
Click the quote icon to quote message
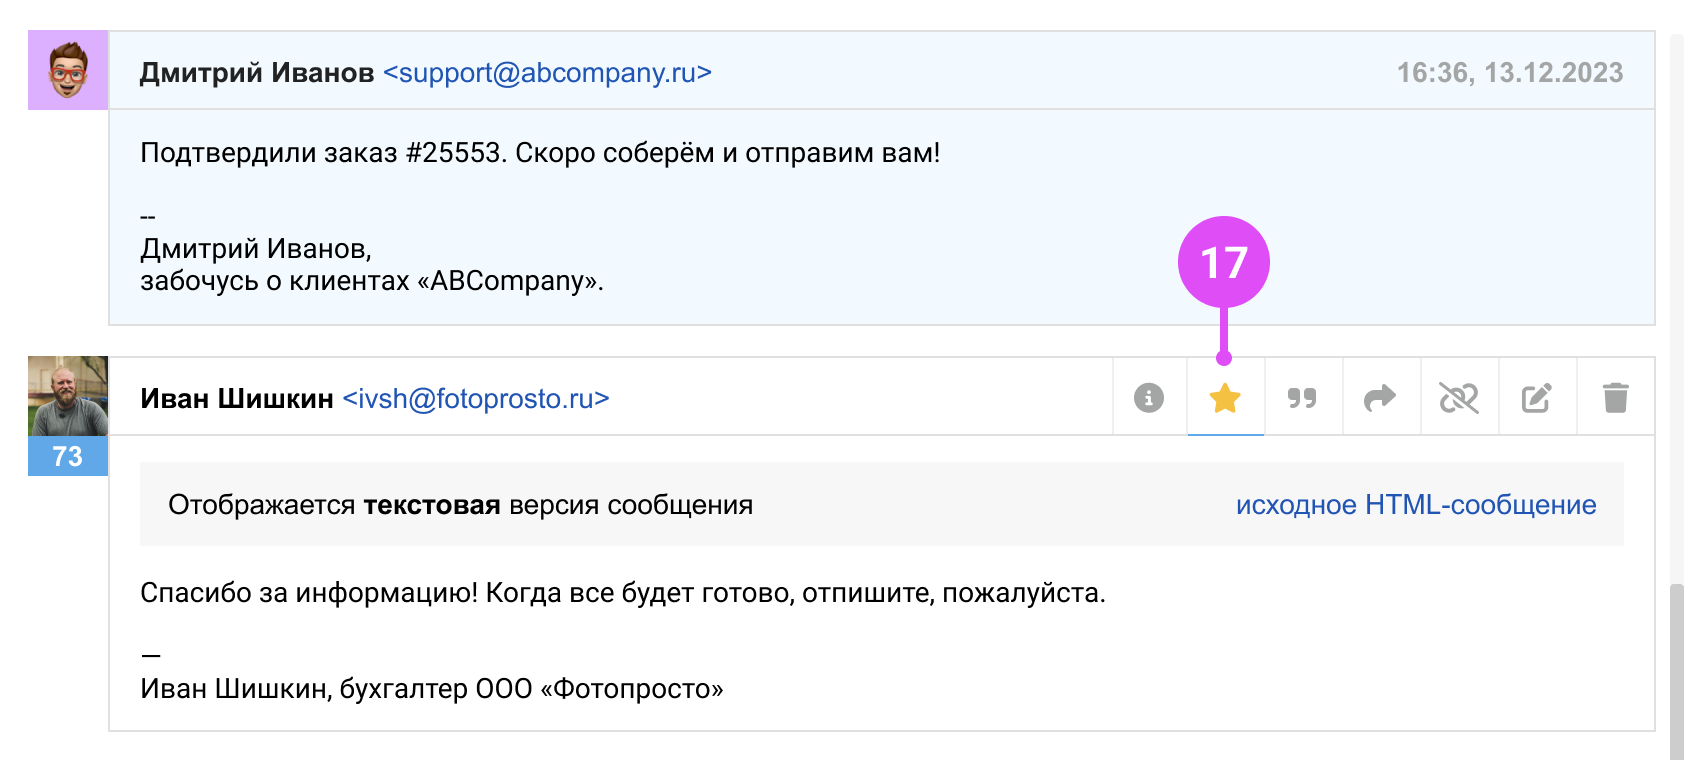(x=1302, y=398)
